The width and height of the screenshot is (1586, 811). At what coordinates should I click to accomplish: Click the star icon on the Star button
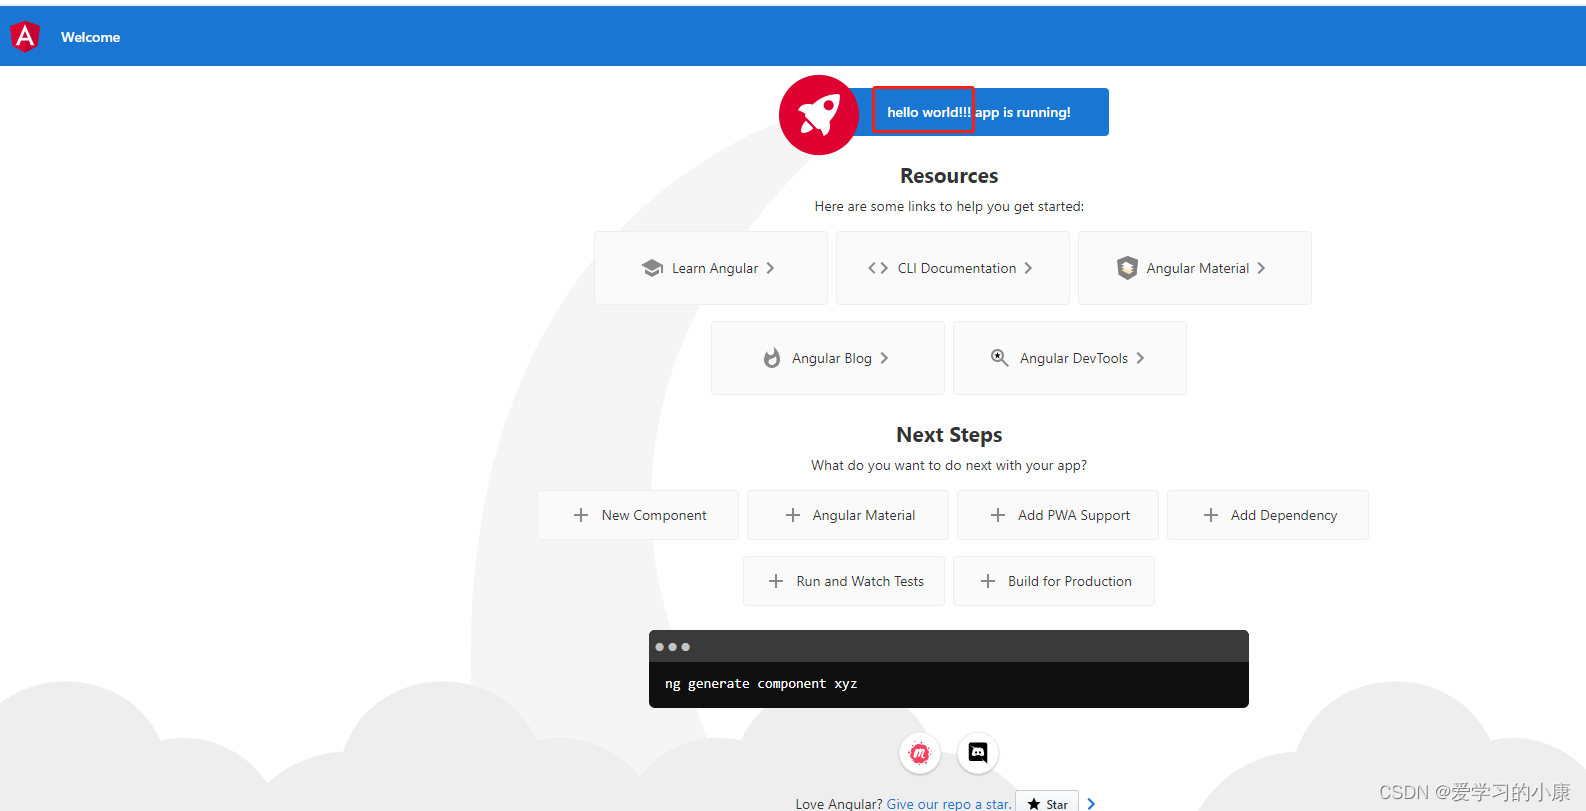pos(1034,804)
